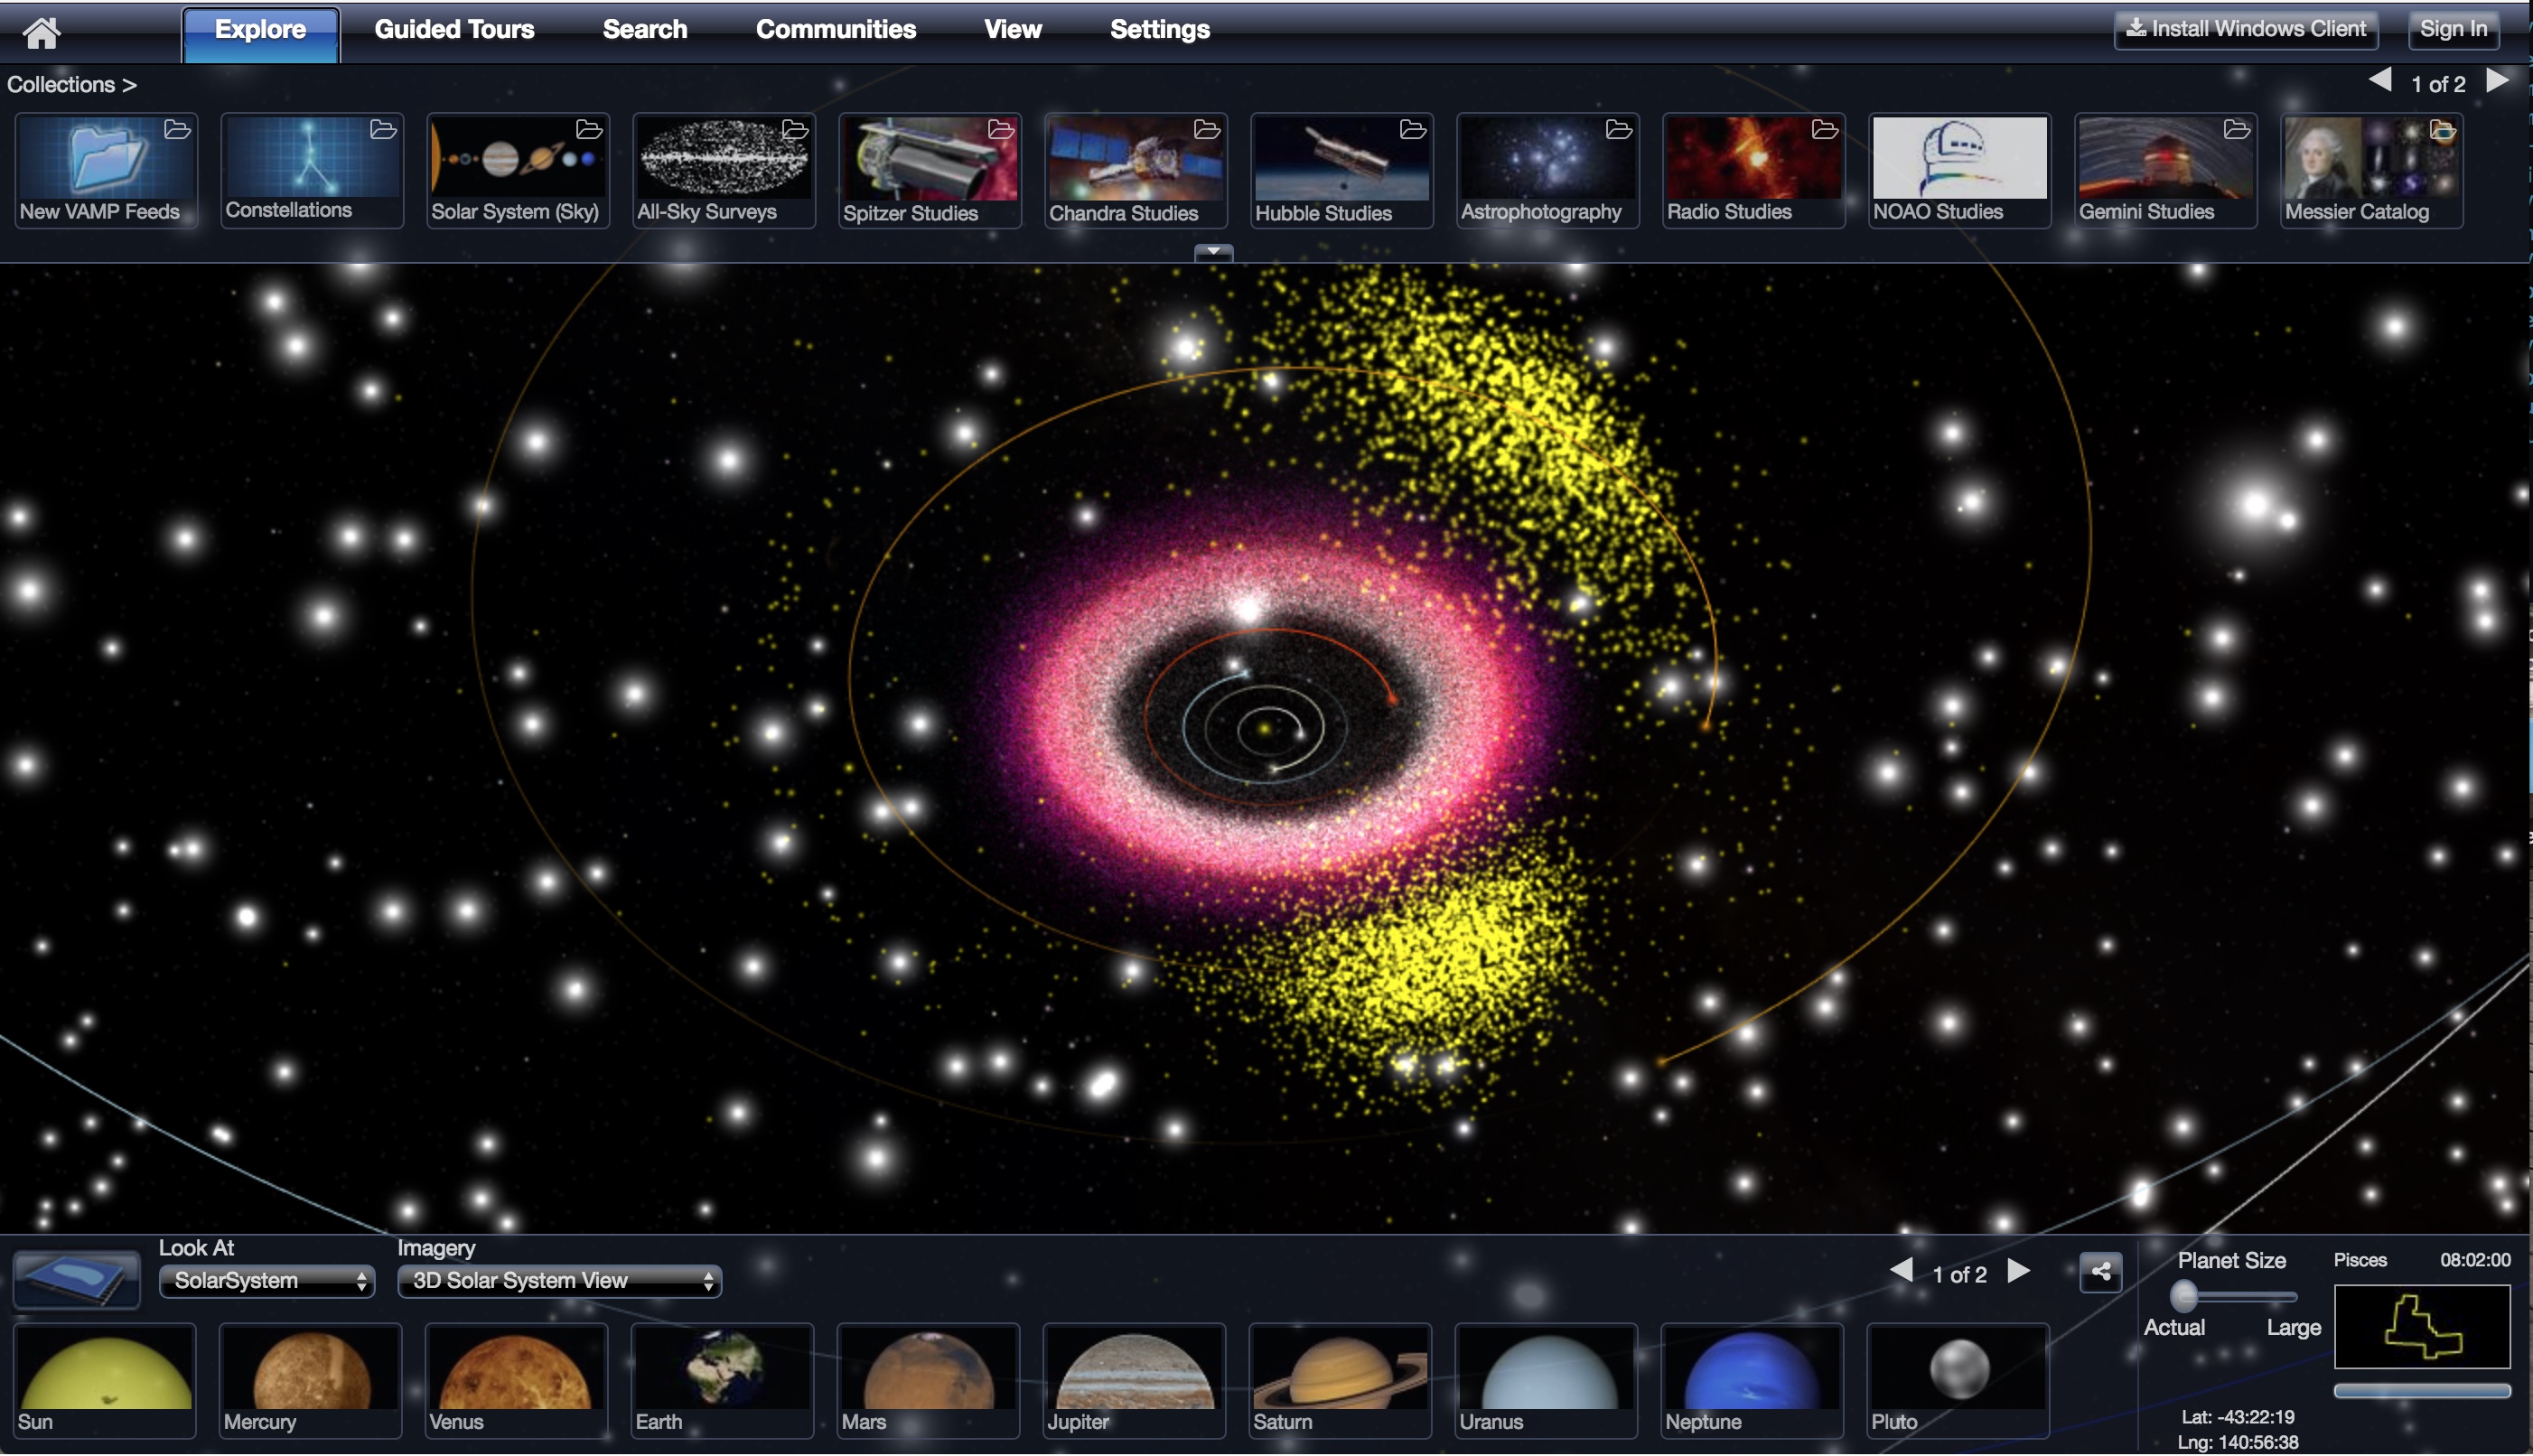Viewport: 2533px width, 1456px height.
Task: Open the Astrophotography collection
Action: [1548, 170]
